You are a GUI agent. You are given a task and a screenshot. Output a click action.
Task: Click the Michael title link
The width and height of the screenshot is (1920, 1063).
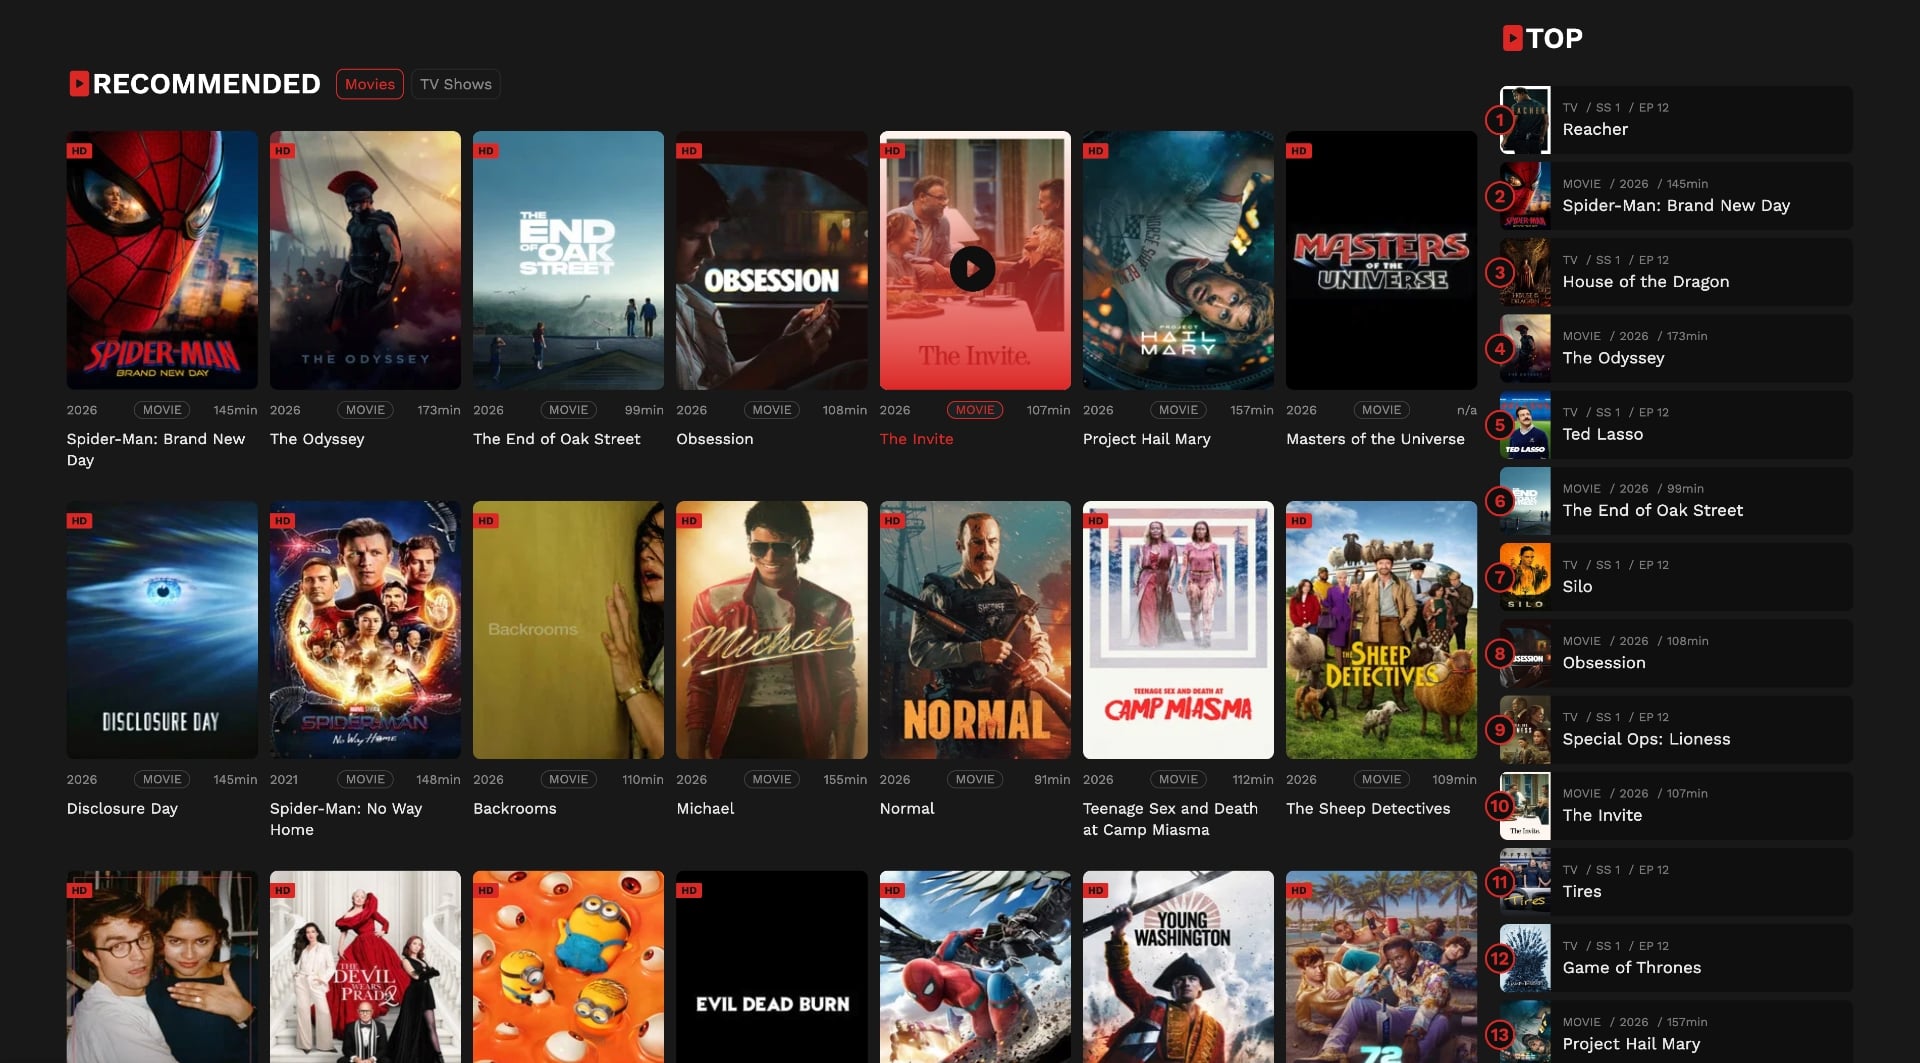(705, 808)
